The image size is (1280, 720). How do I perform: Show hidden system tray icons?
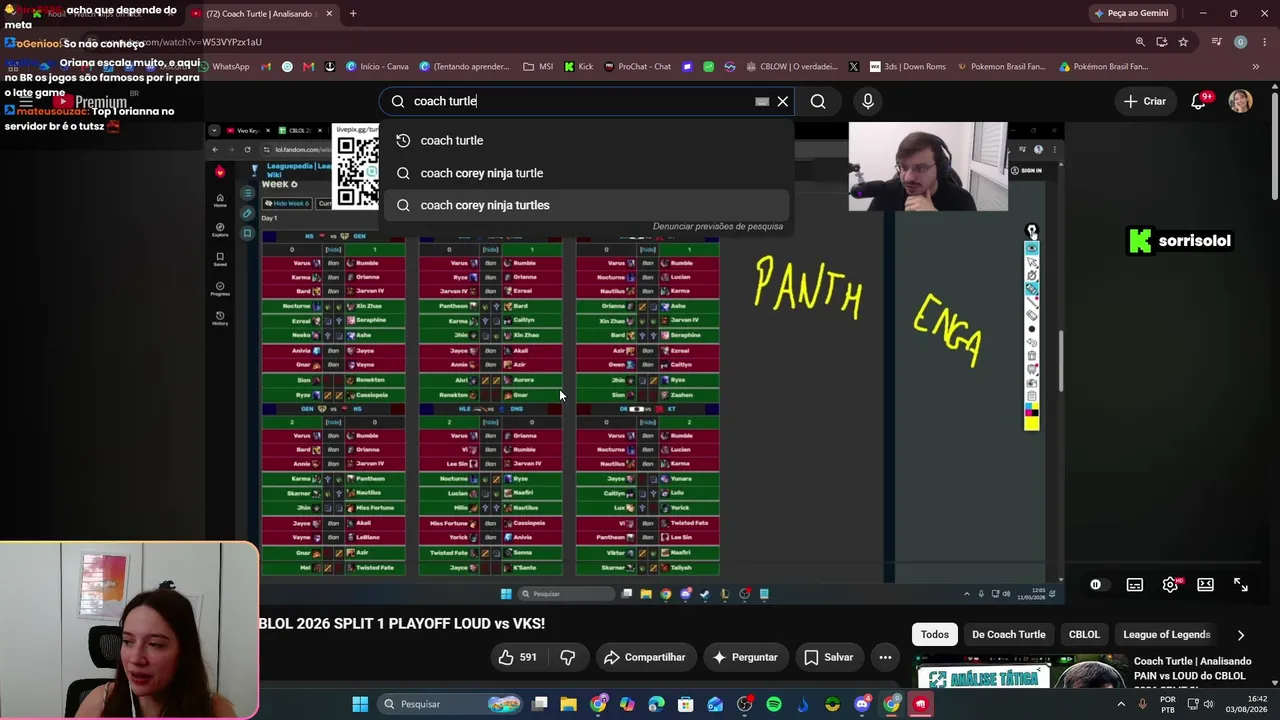(x=1120, y=704)
